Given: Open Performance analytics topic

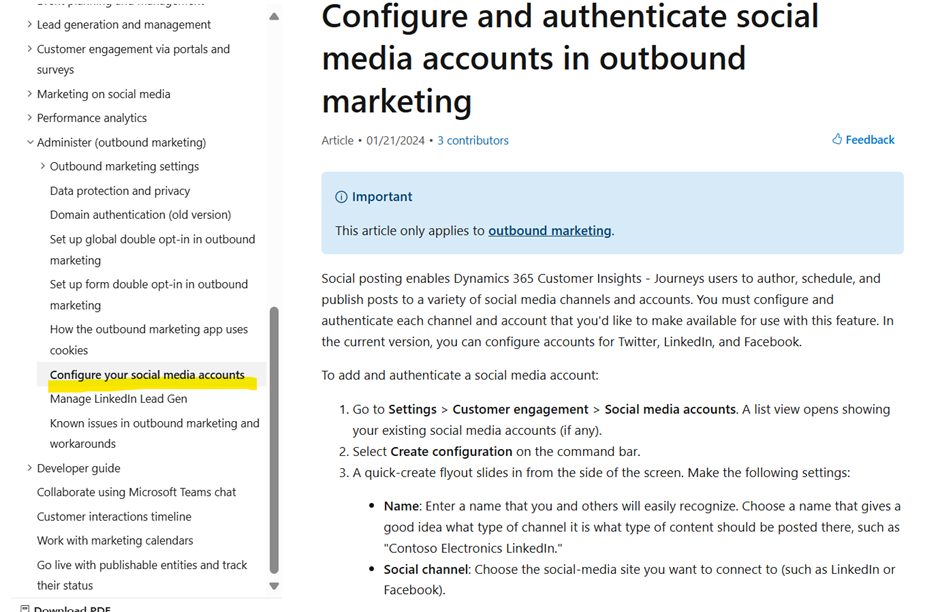Looking at the screenshot, I should pos(92,118).
